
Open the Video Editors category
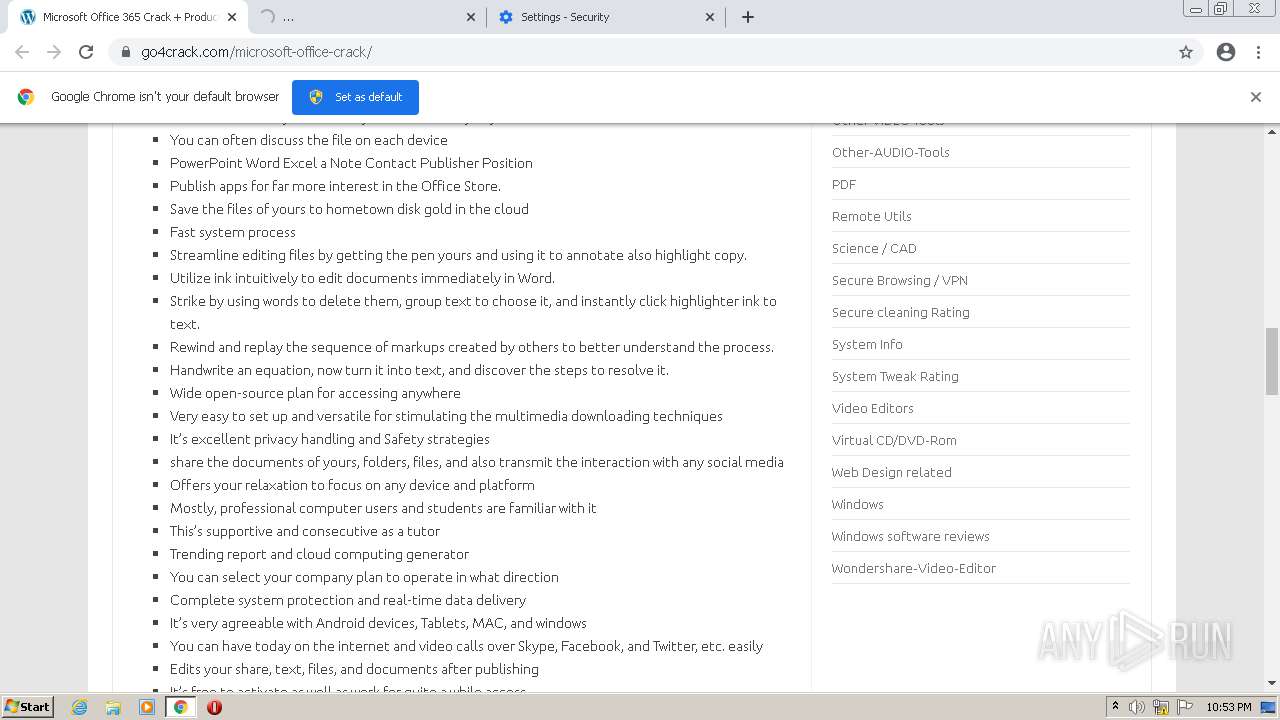873,408
